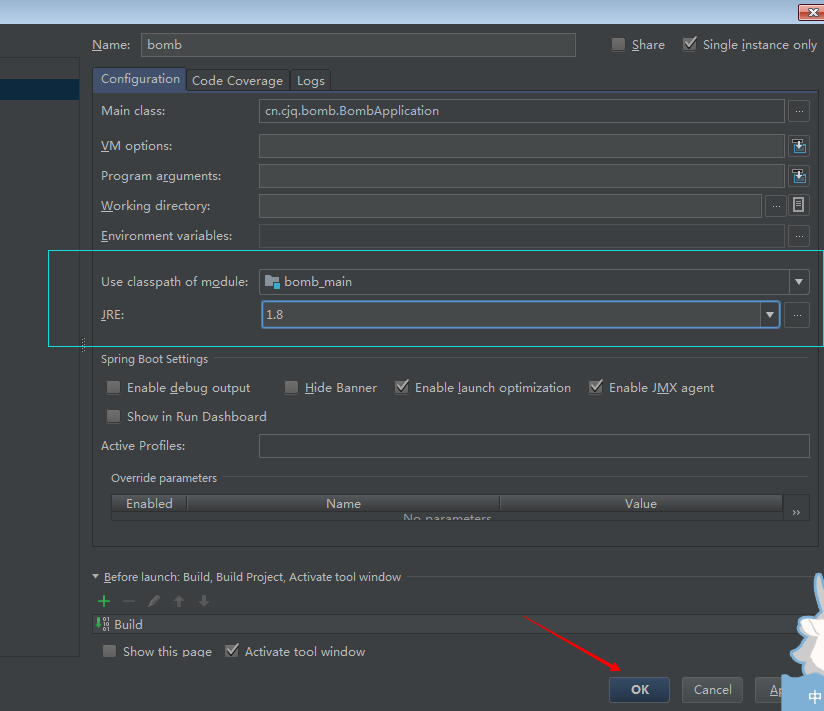Click the Cancel button
Screen dimensions: 824x711
(x=713, y=690)
